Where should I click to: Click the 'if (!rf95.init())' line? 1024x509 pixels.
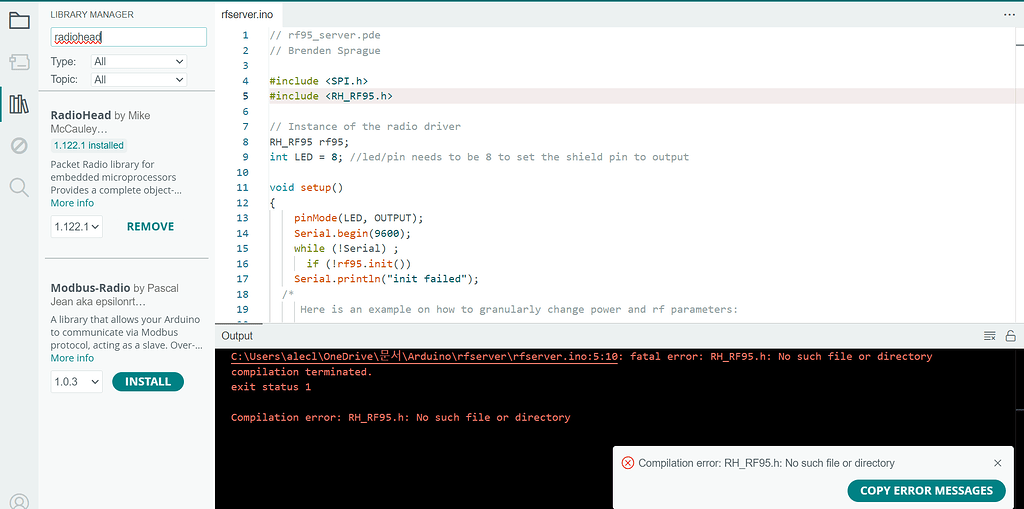point(359,264)
